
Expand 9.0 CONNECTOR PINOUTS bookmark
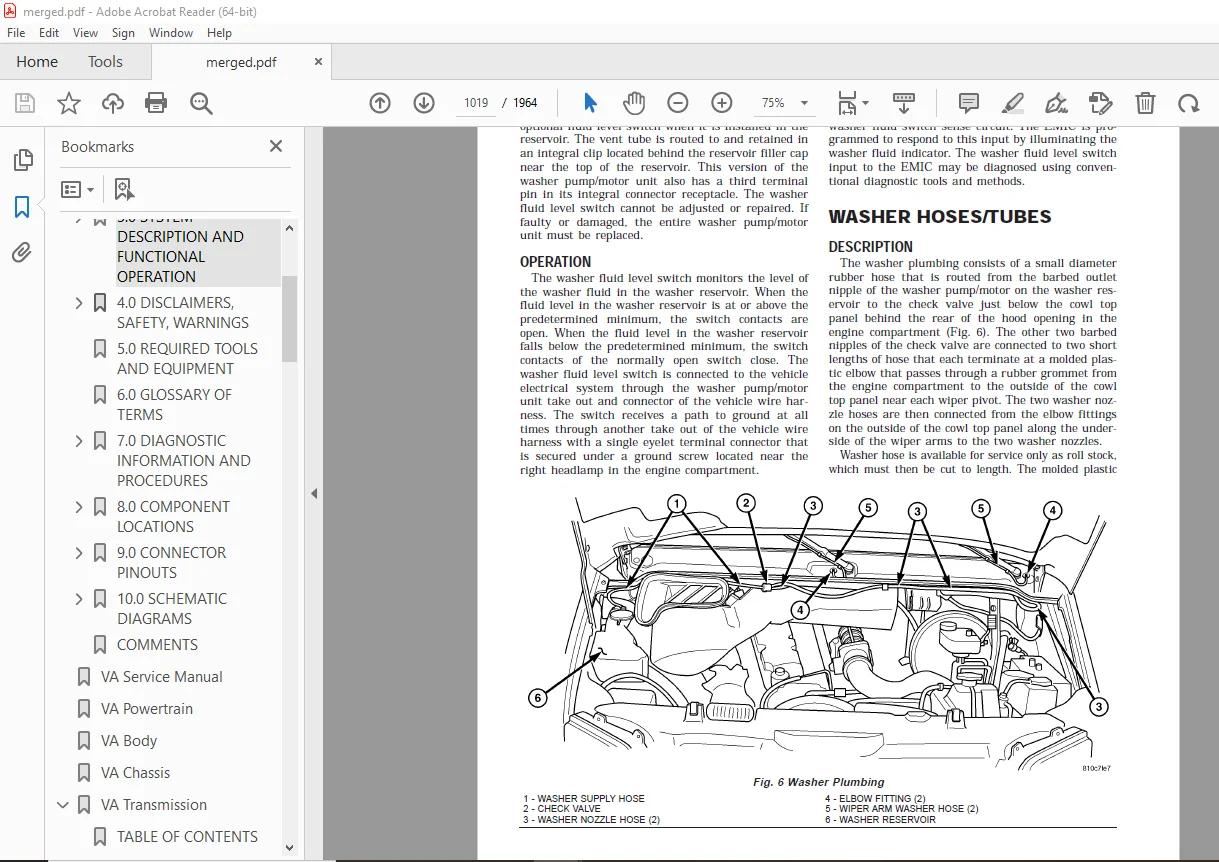79,553
